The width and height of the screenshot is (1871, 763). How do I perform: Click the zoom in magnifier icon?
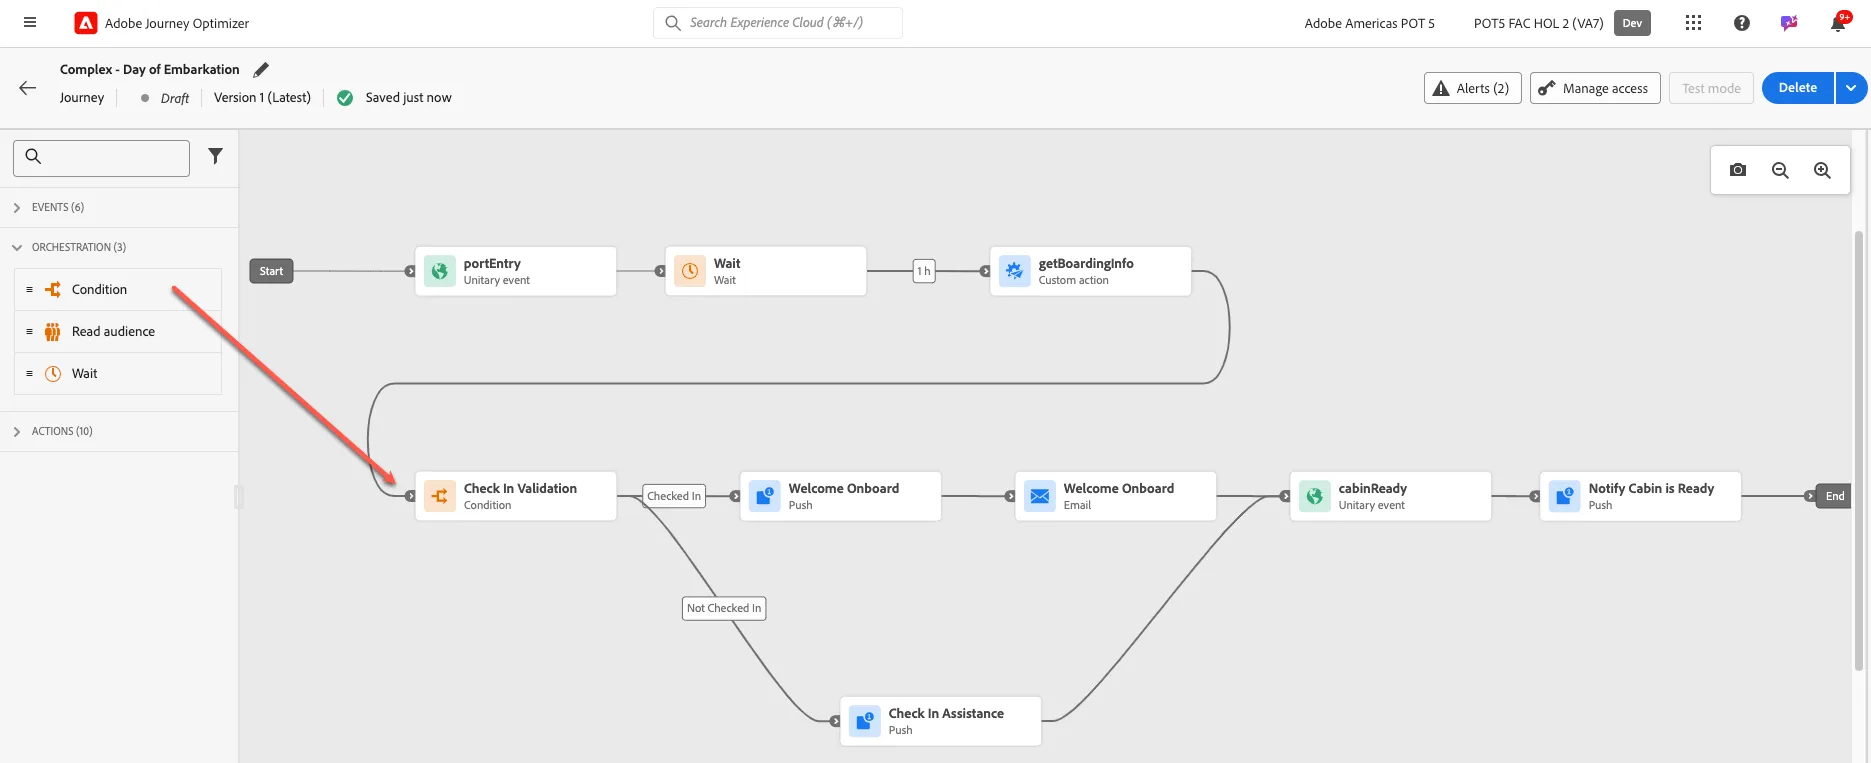coord(1822,170)
